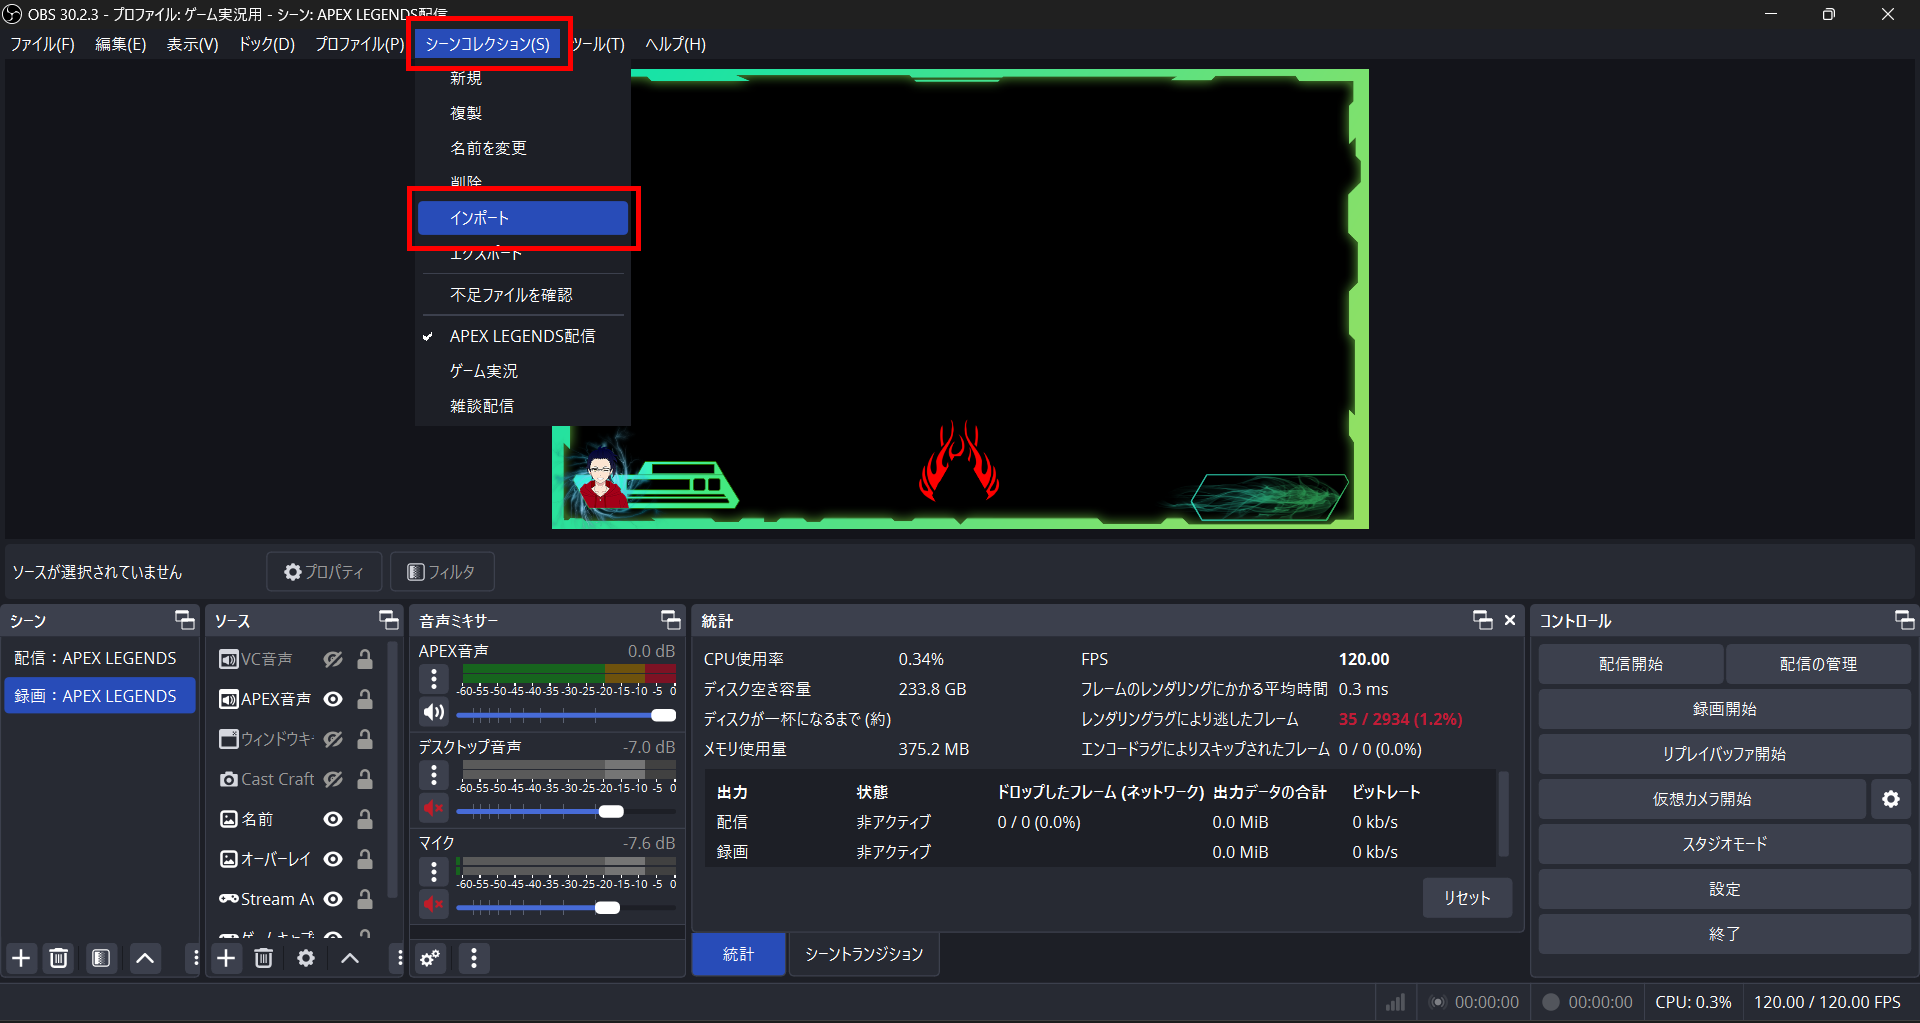Click 配信開始 button
1920x1023 pixels.
tap(1631, 664)
